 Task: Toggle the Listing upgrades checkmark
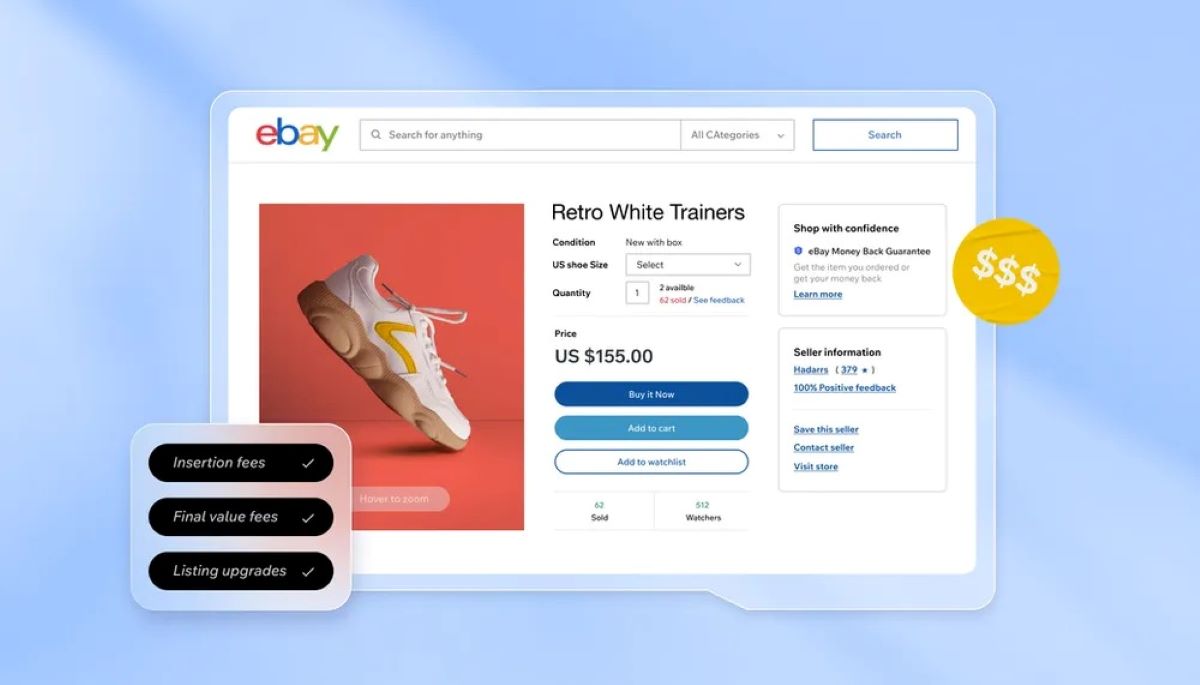tap(308, 571)
